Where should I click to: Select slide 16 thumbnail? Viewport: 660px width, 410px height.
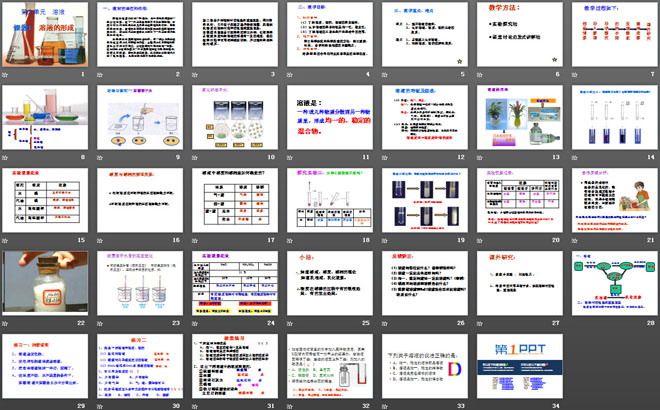pos(140,200)
